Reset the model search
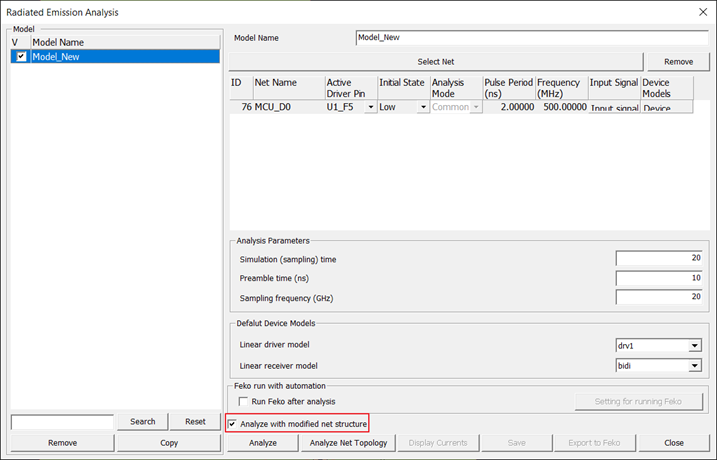 (195, 422)
